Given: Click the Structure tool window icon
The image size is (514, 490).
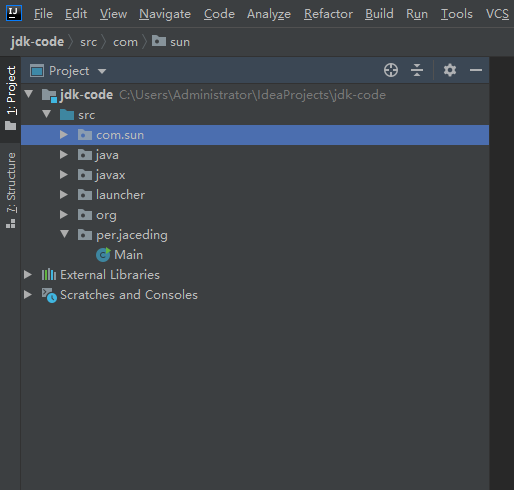Looking at the screenshot, I should pyautogui.click(x=11, y=224).
